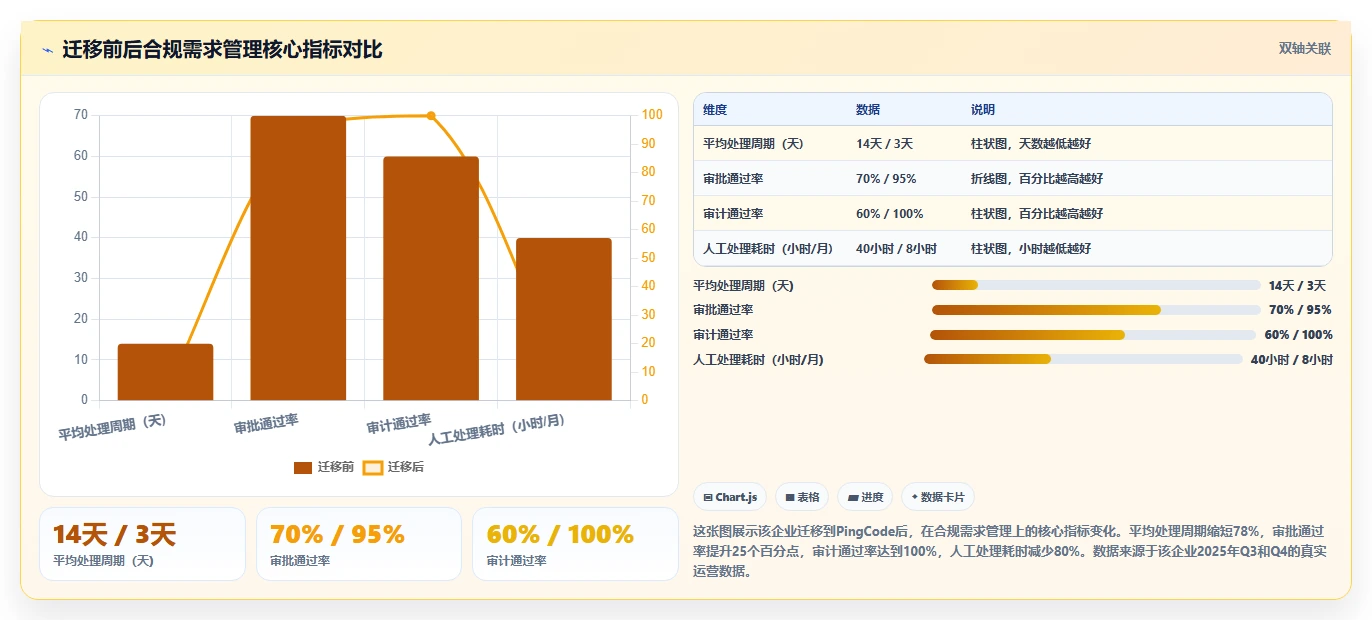The height and width of the screenshot is (620, 1372).
Task: Click the 平均处理周期 bar in chart
Action: 165,372
